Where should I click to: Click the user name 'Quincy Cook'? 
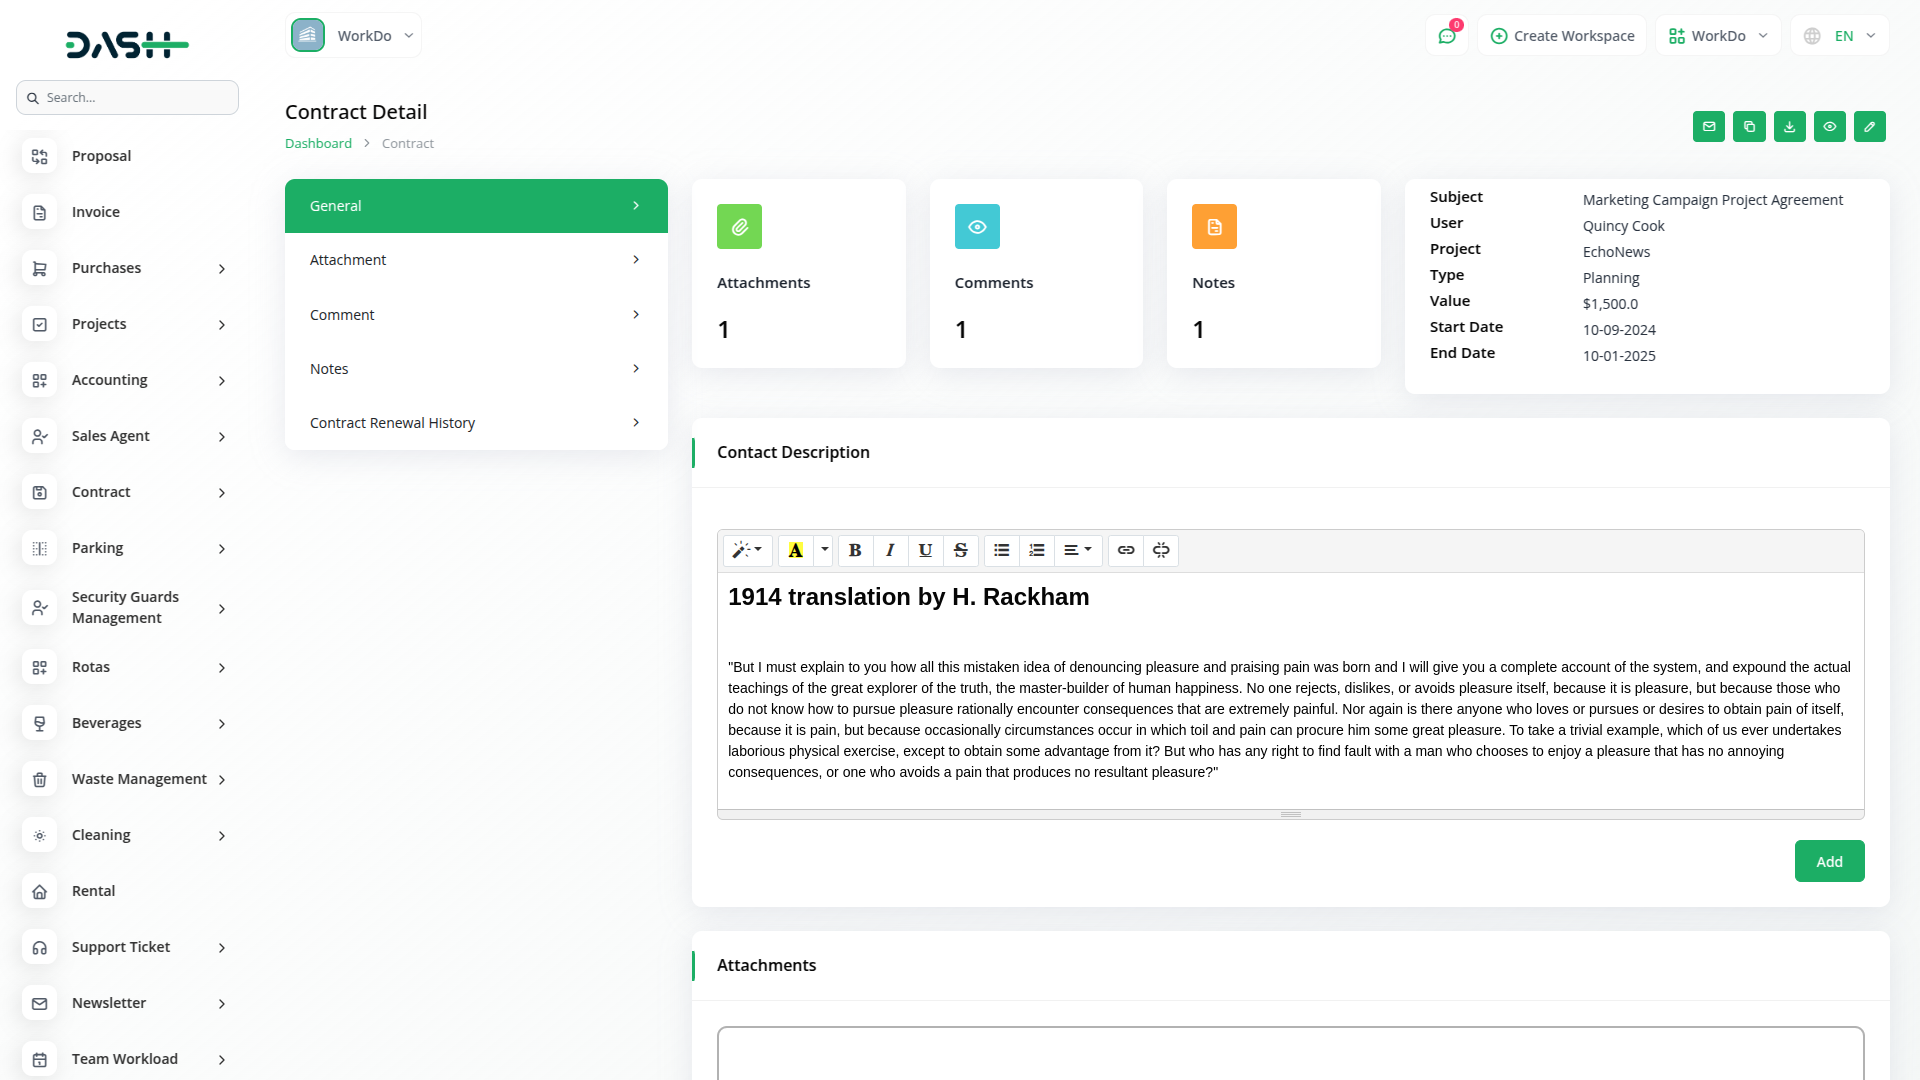(1623, 226)
